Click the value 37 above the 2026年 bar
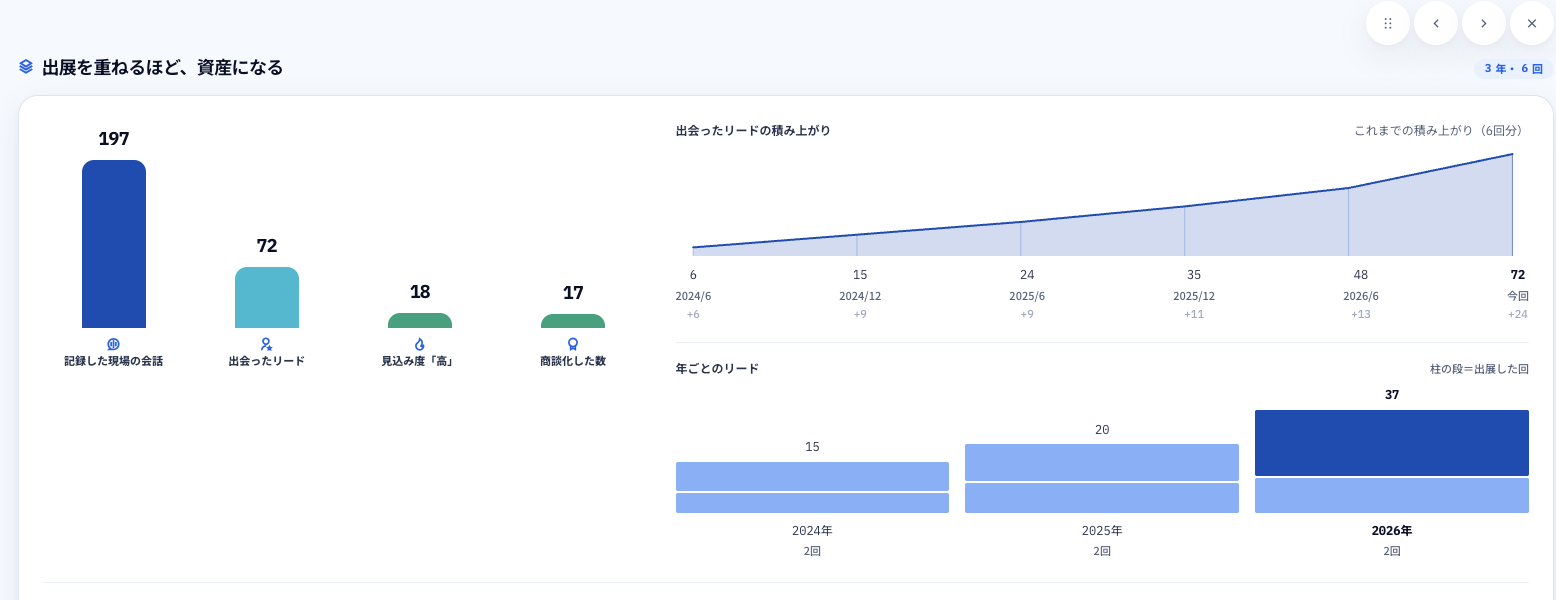The image size is (1556, 600). [1392, 395]
